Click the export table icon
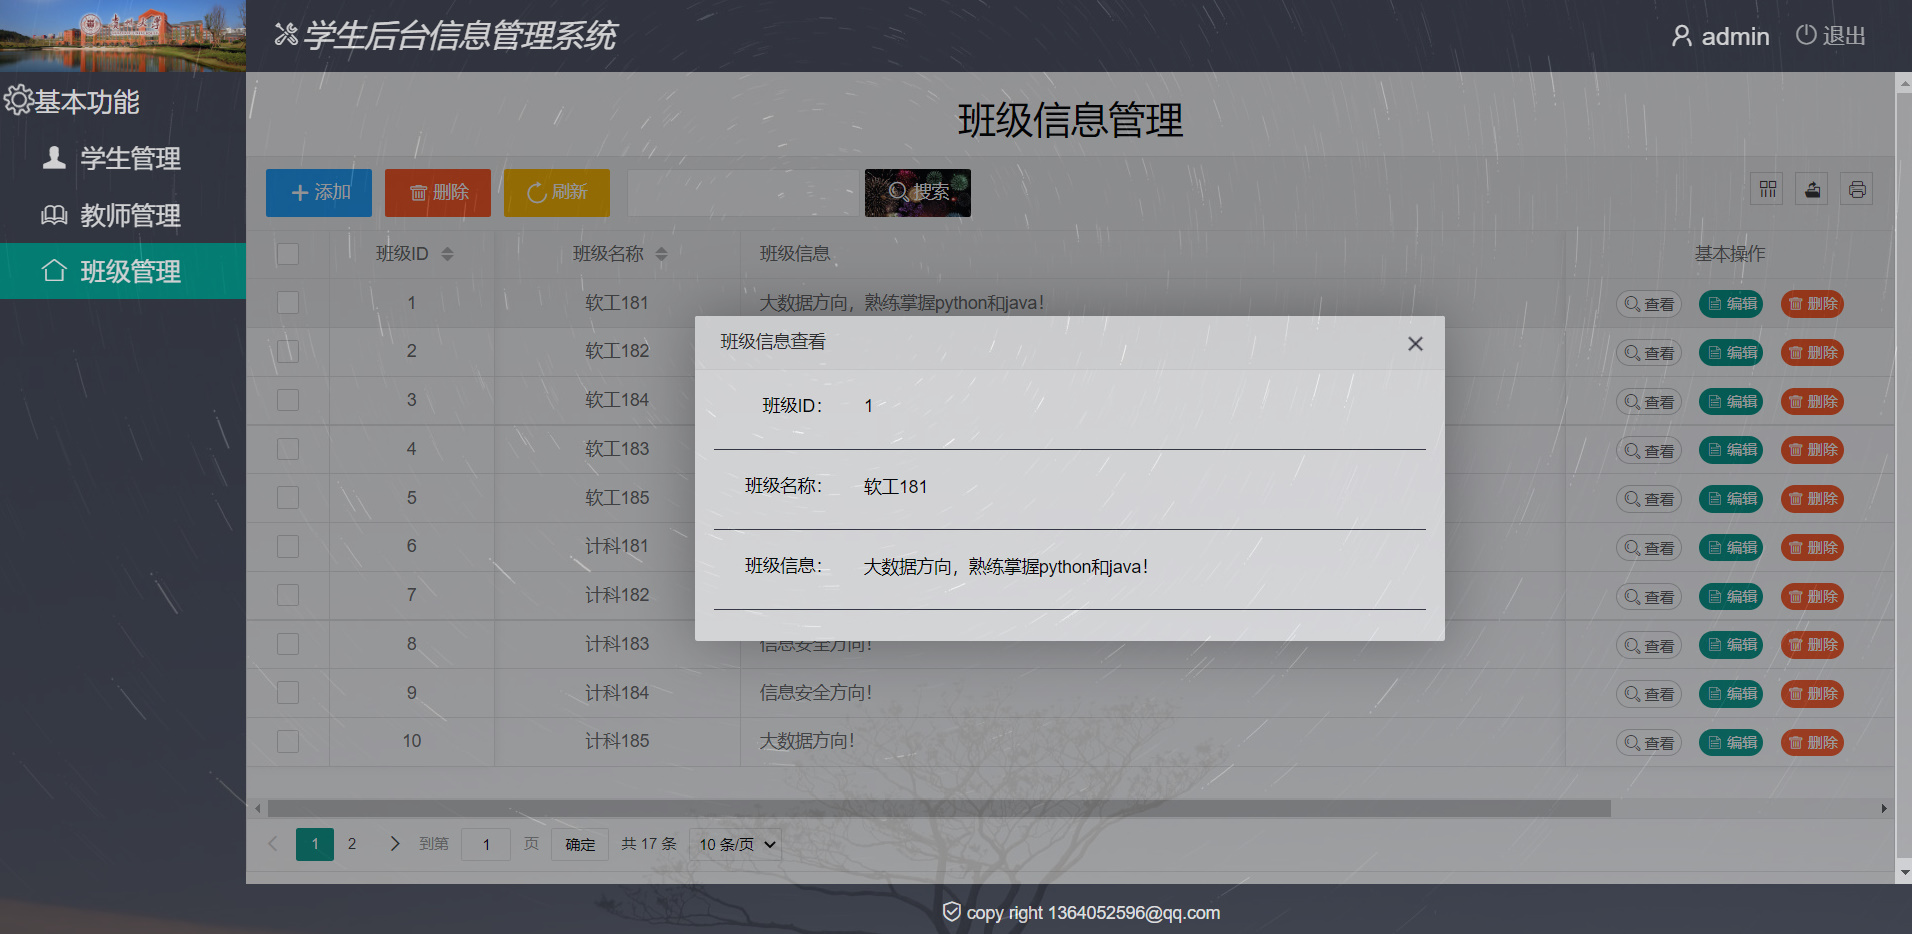The image size is (1912, 934). pyautogui.click(x=1813, y=189)
